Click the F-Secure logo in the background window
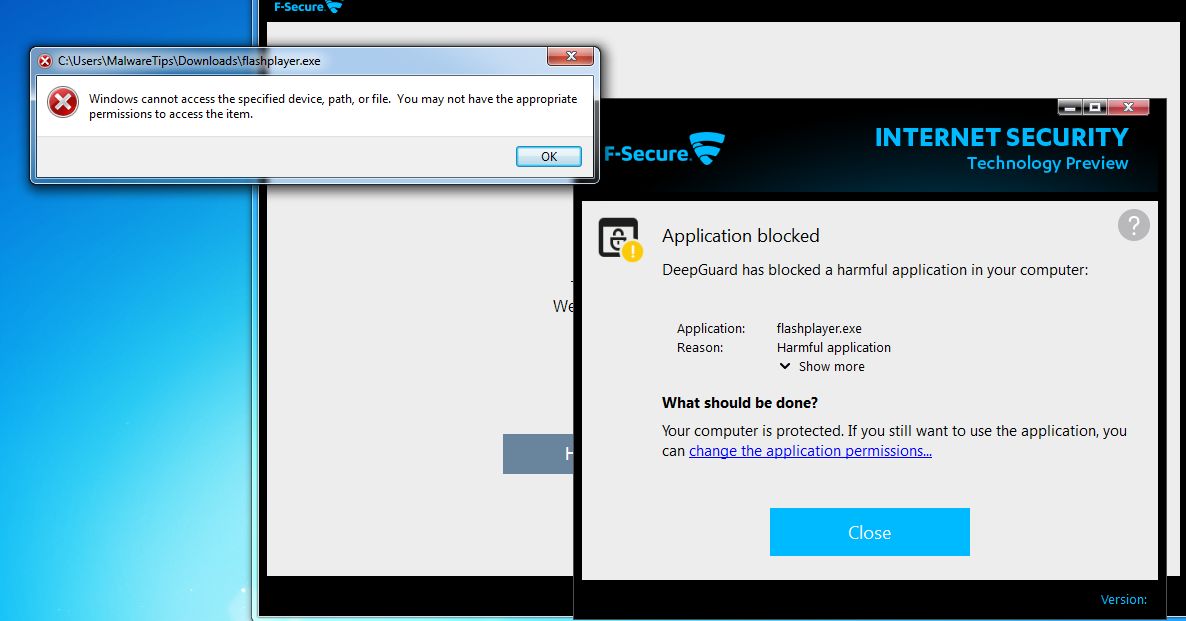Image resolution: width=1186 pixels, height=621 pixels. [x=309, y=6]
